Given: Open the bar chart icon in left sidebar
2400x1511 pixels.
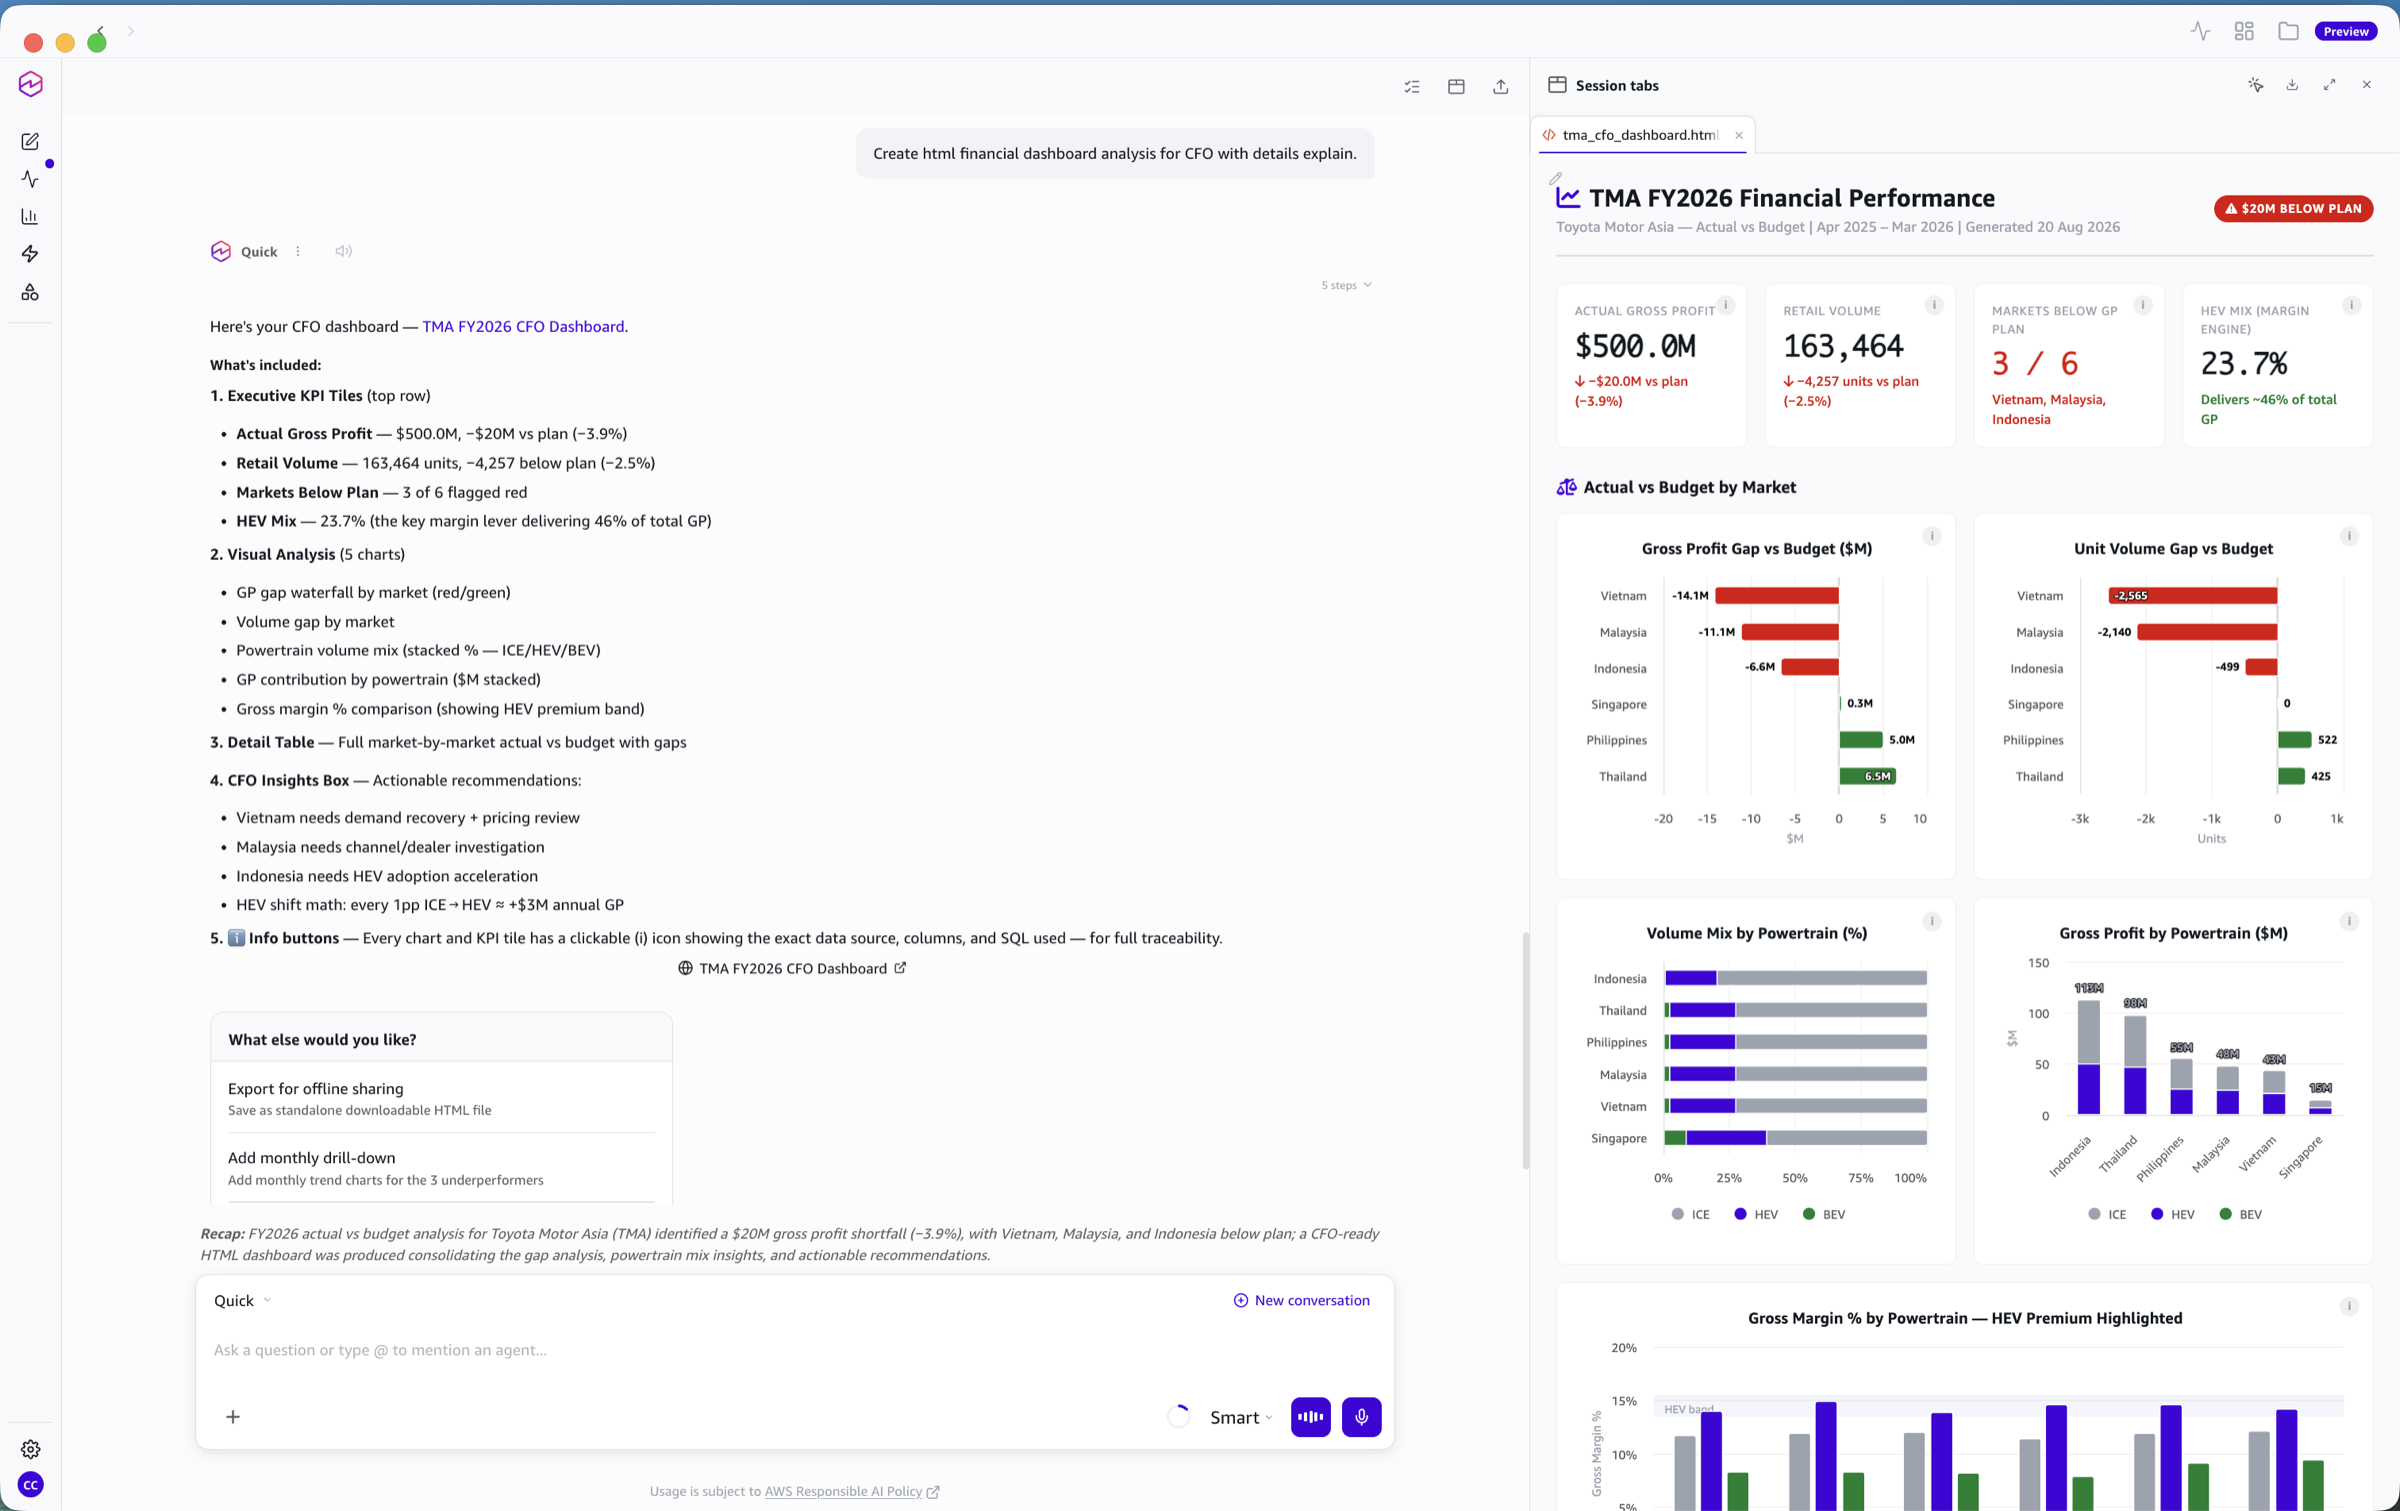Looking at the screenshot, I should pos(30,216).
